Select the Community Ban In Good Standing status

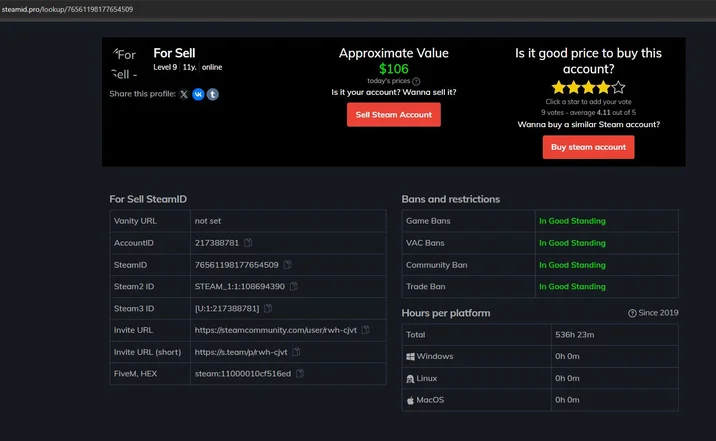click(572, 265)
